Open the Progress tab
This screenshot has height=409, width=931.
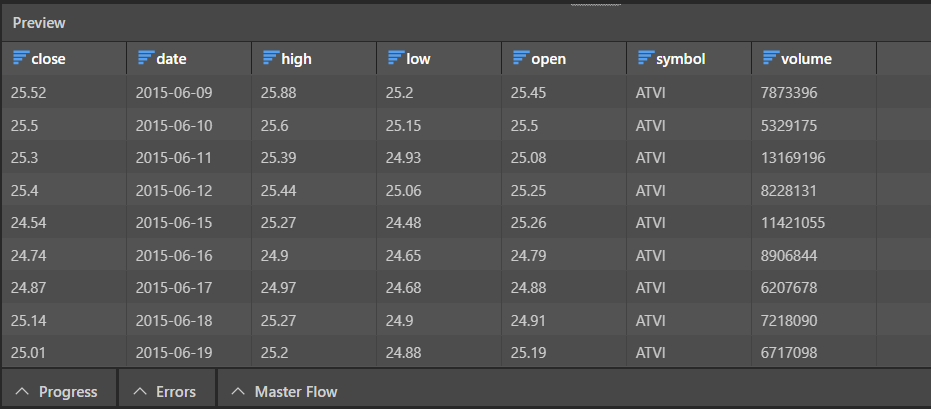coord(68,392)
